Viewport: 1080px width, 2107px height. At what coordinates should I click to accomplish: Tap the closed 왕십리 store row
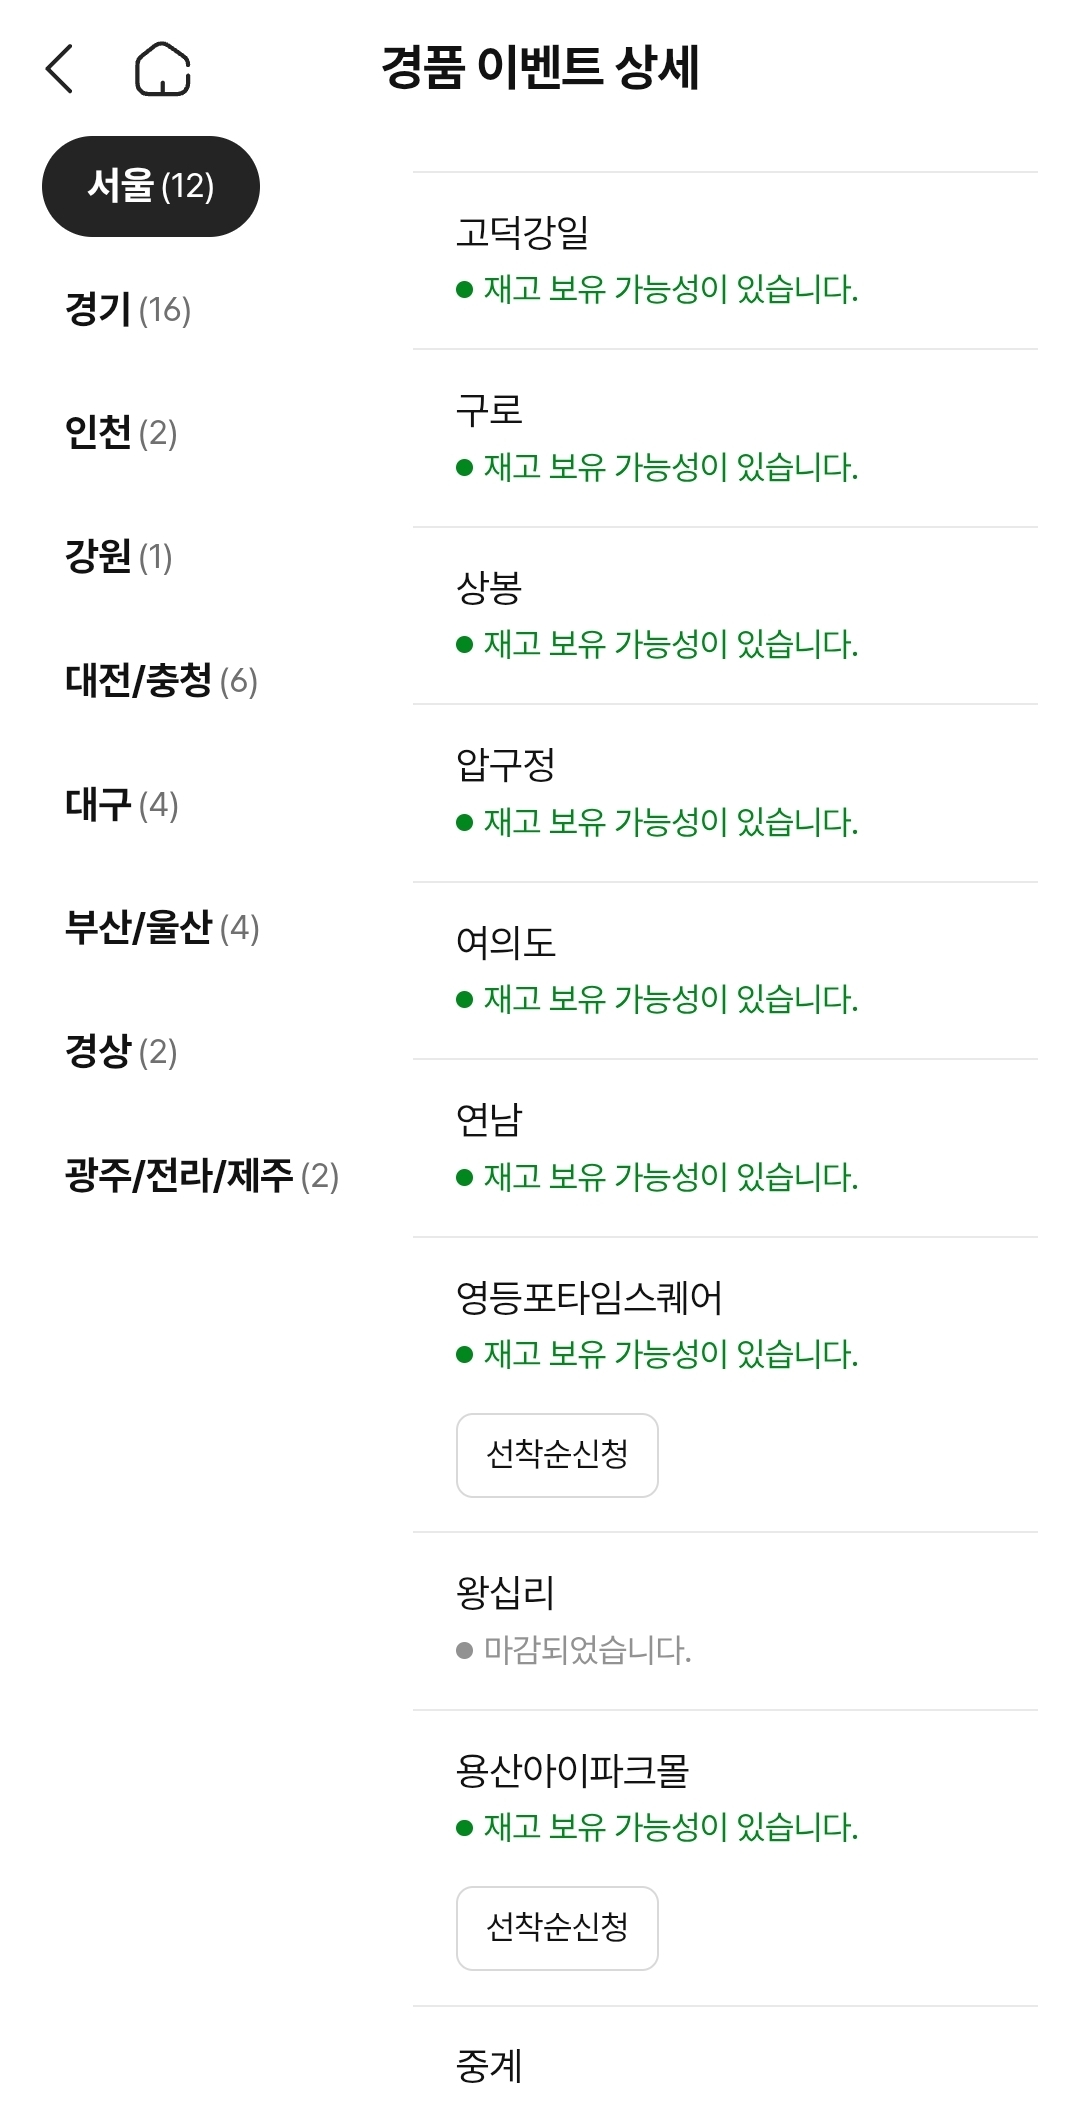coord(724,1620)
